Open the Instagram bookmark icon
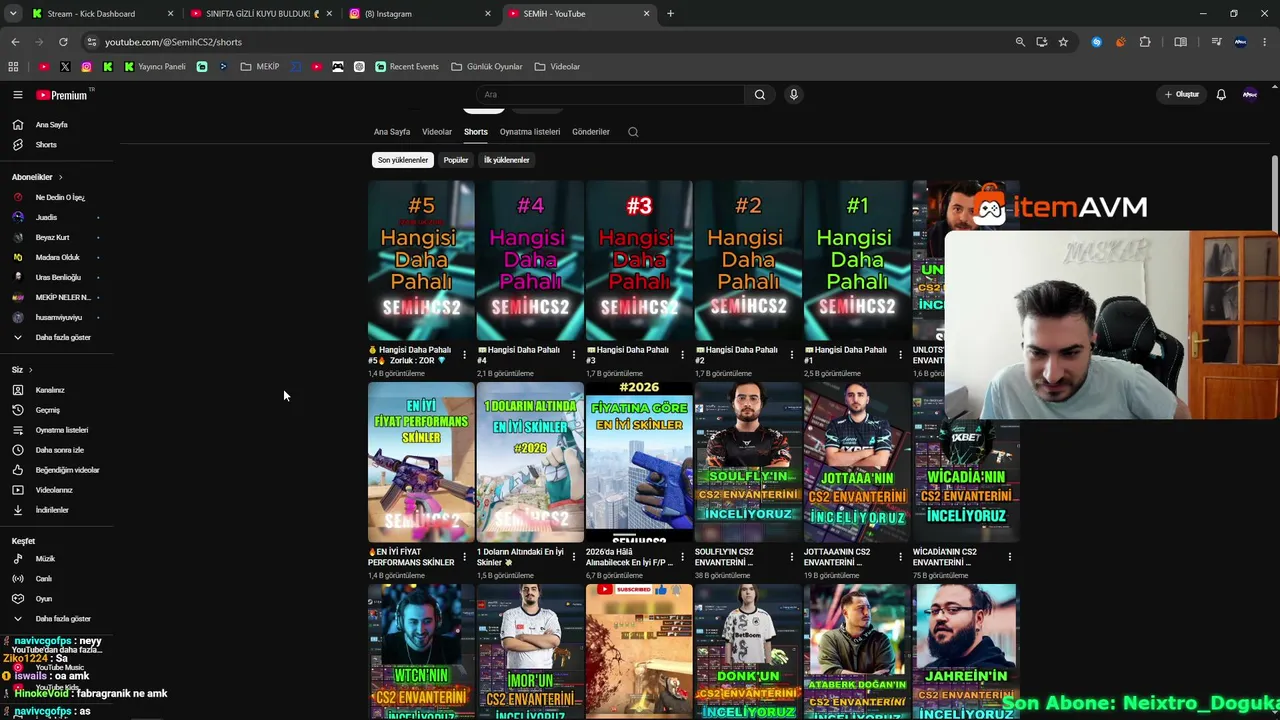Viewport: 1280px width, 720px height. point(87,67)
